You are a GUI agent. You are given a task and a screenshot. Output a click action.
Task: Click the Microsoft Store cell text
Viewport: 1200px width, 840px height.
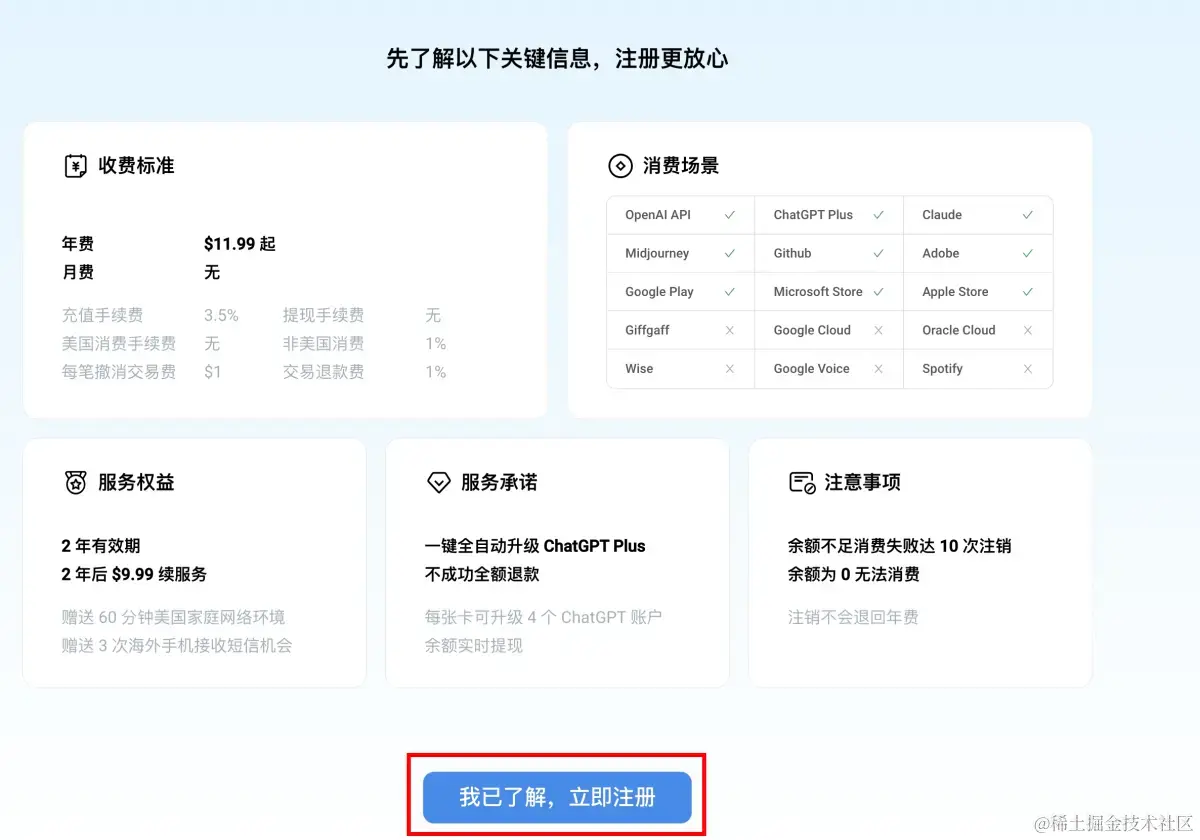click(x=818, y=292)
